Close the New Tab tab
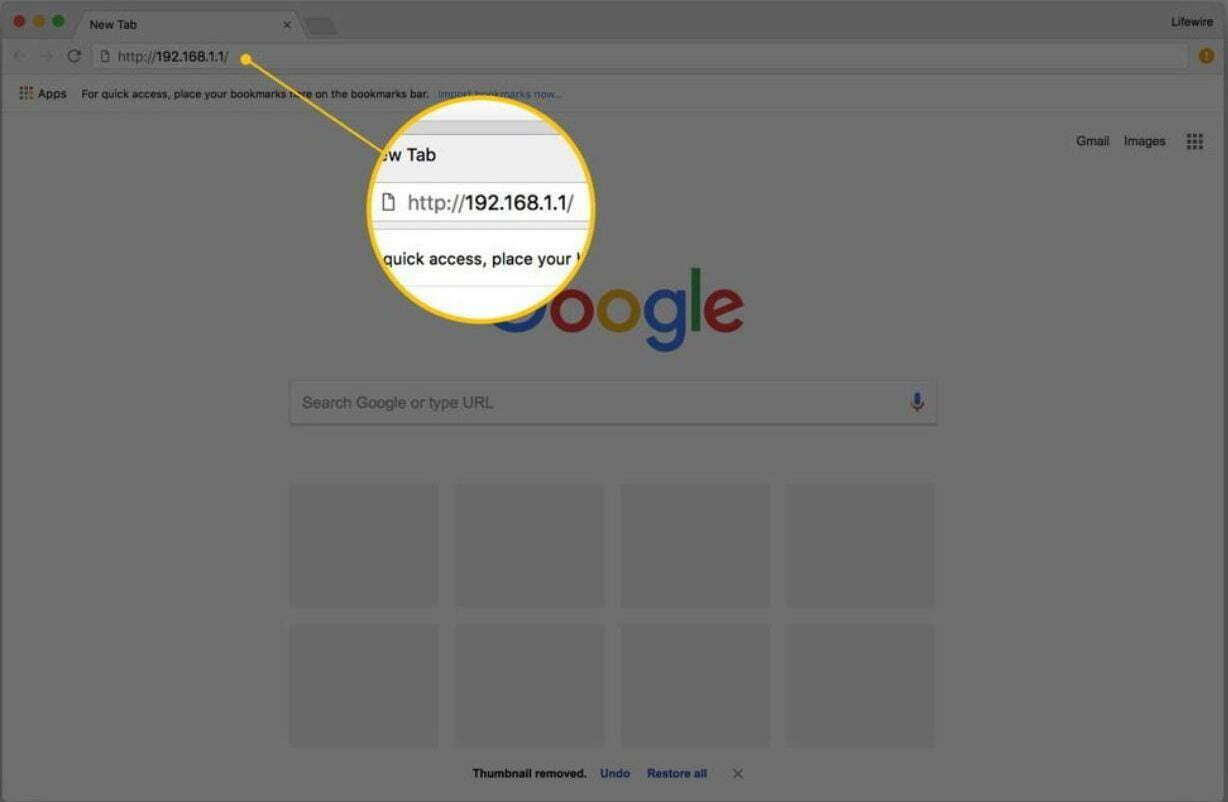The width and height of the screenshot is (1228, 802). 287,24
